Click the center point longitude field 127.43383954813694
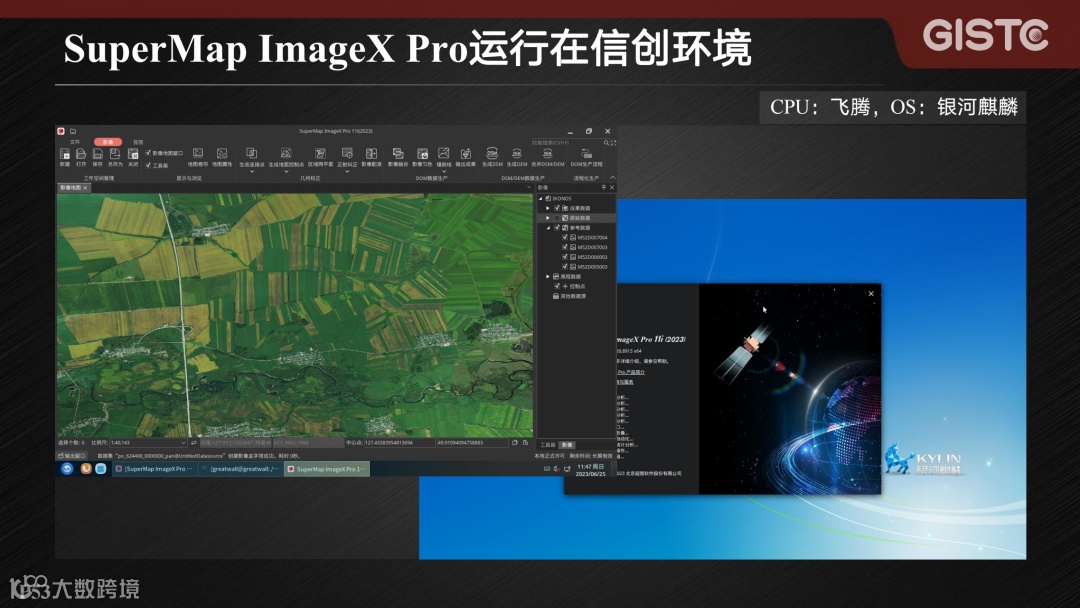 [x=398, y=443]
